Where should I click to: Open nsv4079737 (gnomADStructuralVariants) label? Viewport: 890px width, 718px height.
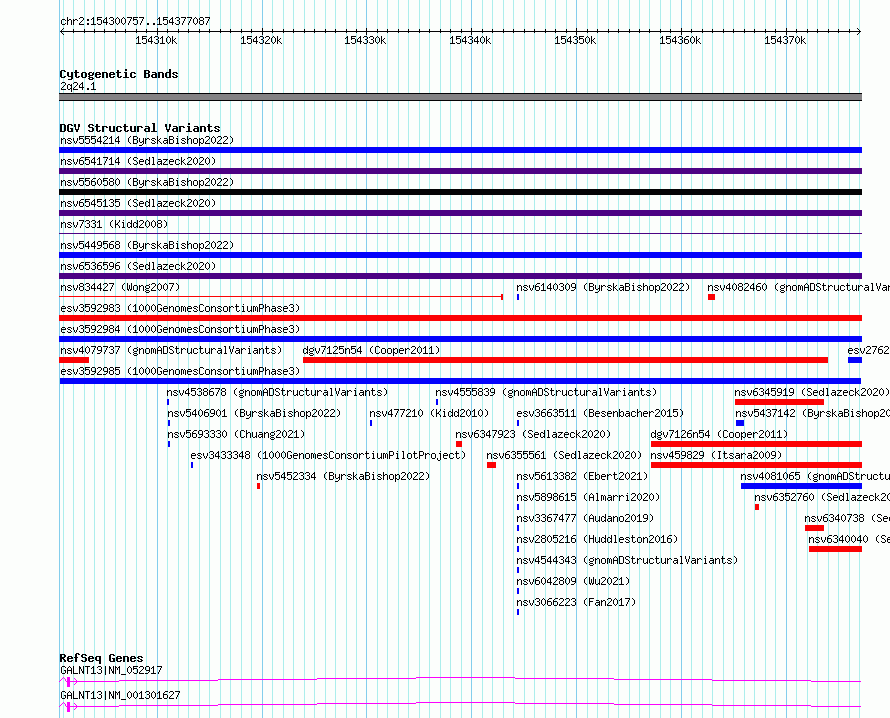coord(171,350)
